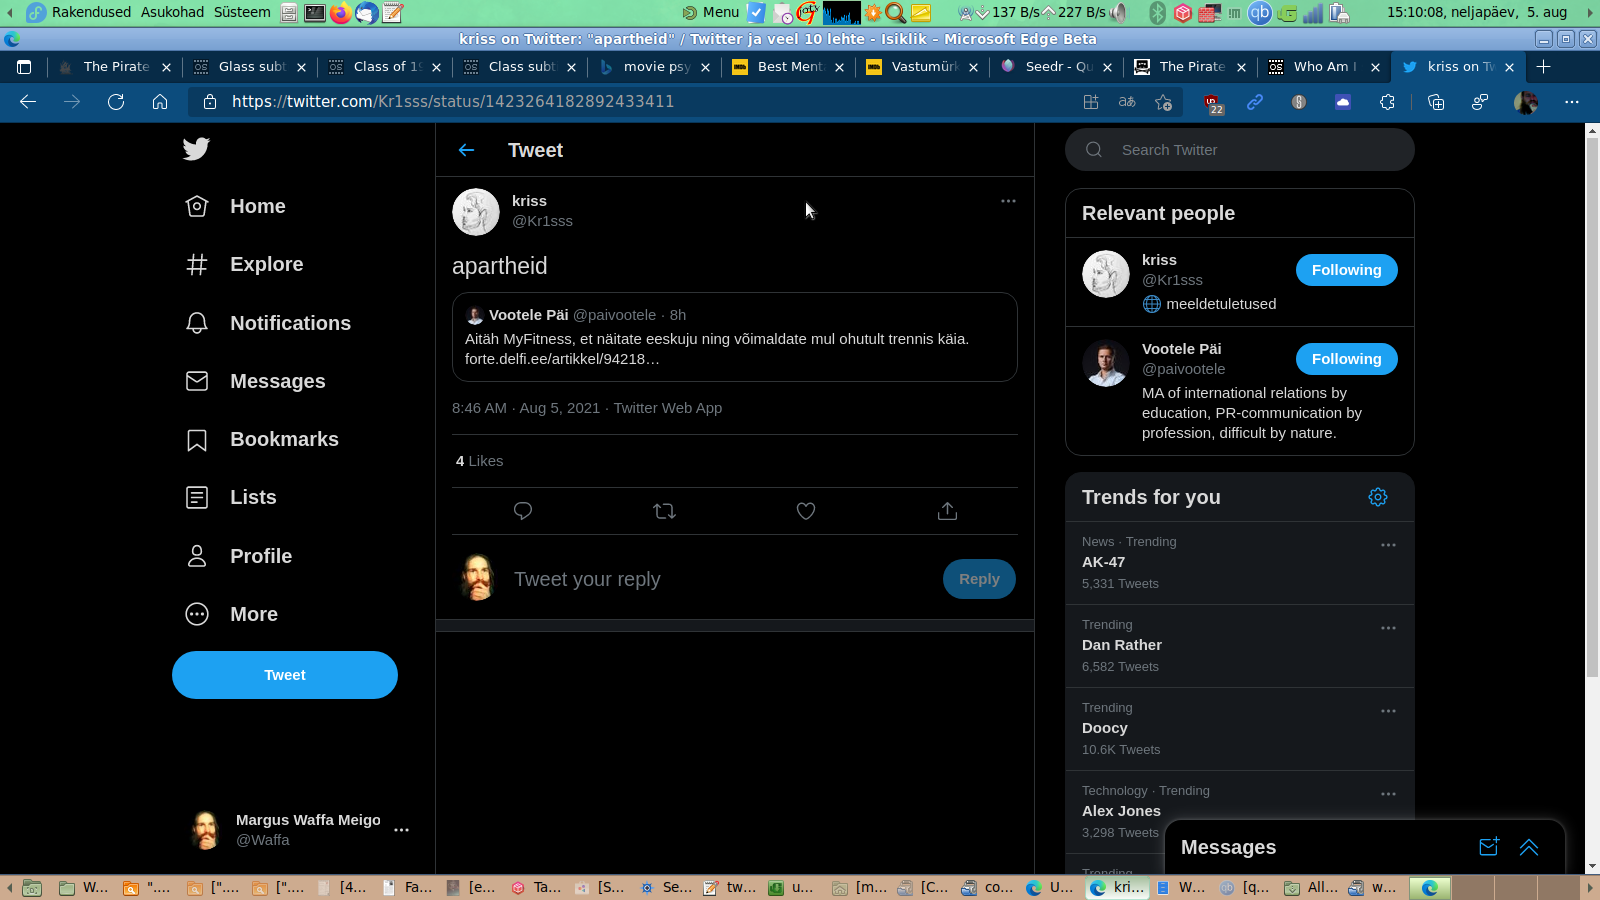Open the Süsteem system menu
Viewport: 1600px width, 900px height.
coord(242,12)
